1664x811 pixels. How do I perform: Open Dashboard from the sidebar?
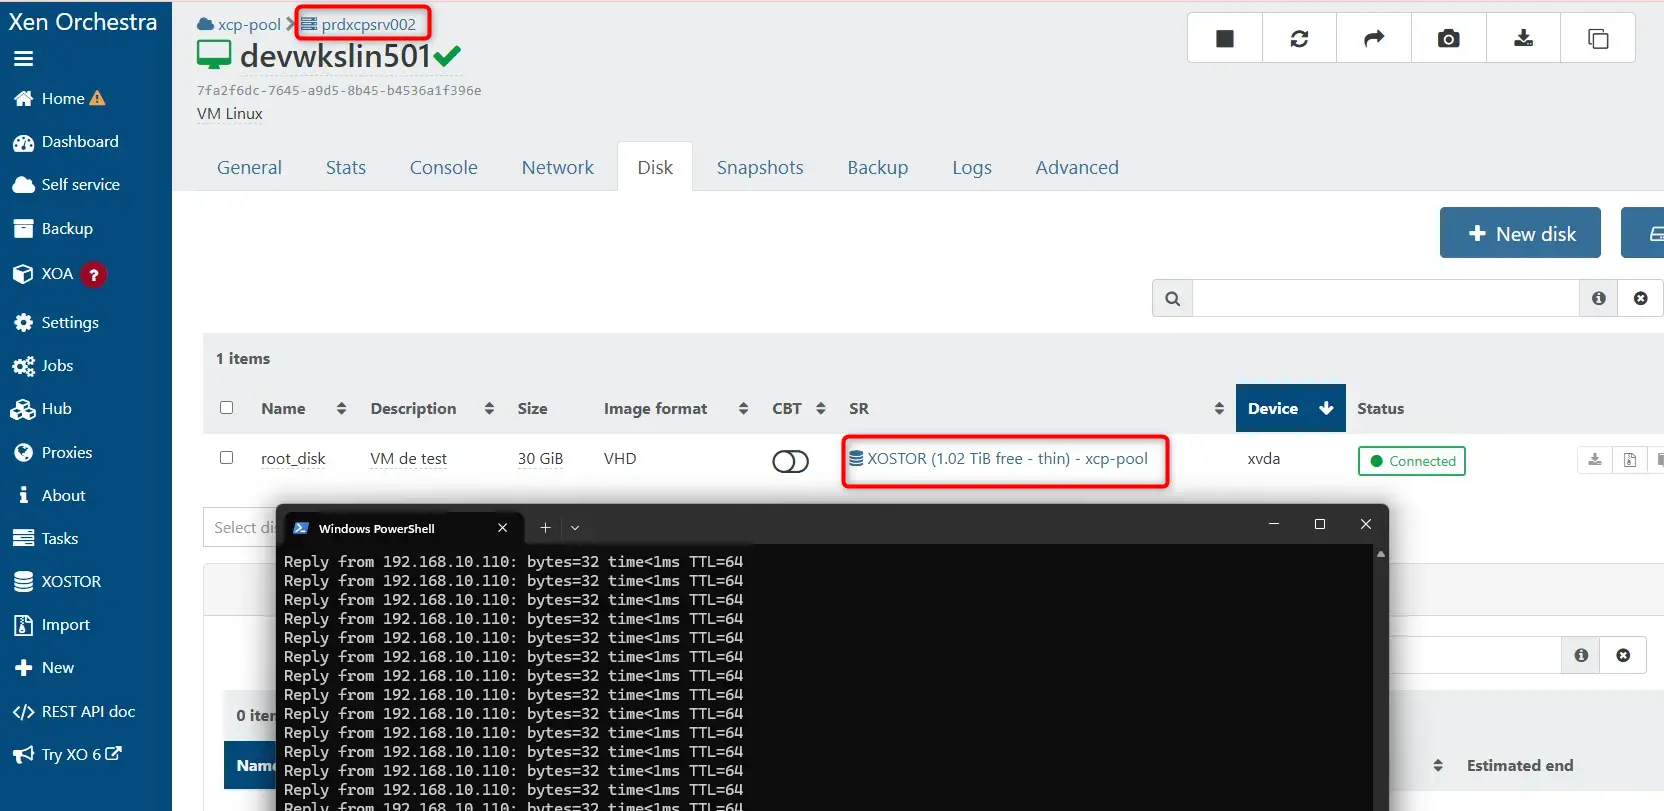[66, 142]
